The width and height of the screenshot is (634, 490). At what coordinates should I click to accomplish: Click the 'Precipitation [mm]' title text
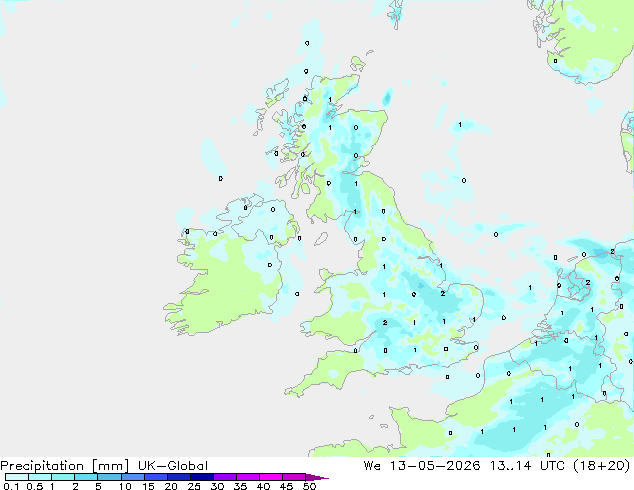(65, 466)
